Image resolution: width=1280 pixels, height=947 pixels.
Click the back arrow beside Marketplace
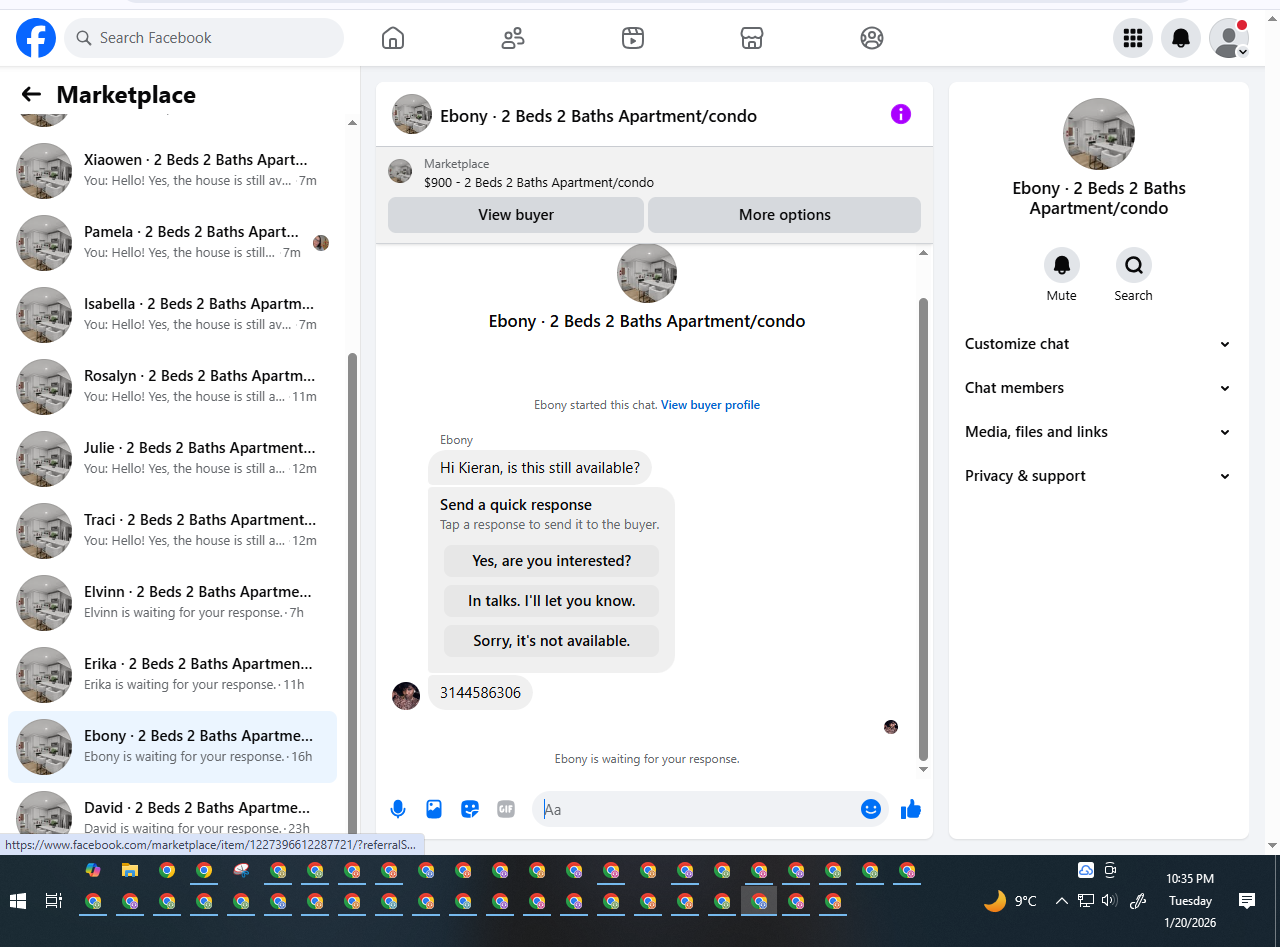point(31,95)
